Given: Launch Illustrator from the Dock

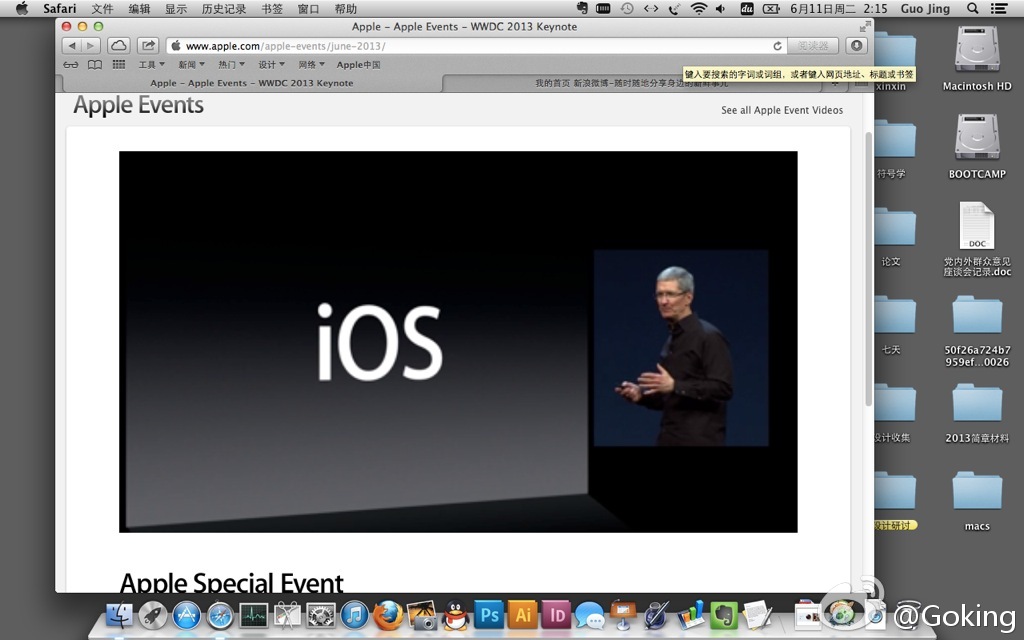Looking at the screenshot, I should point(522,615).
